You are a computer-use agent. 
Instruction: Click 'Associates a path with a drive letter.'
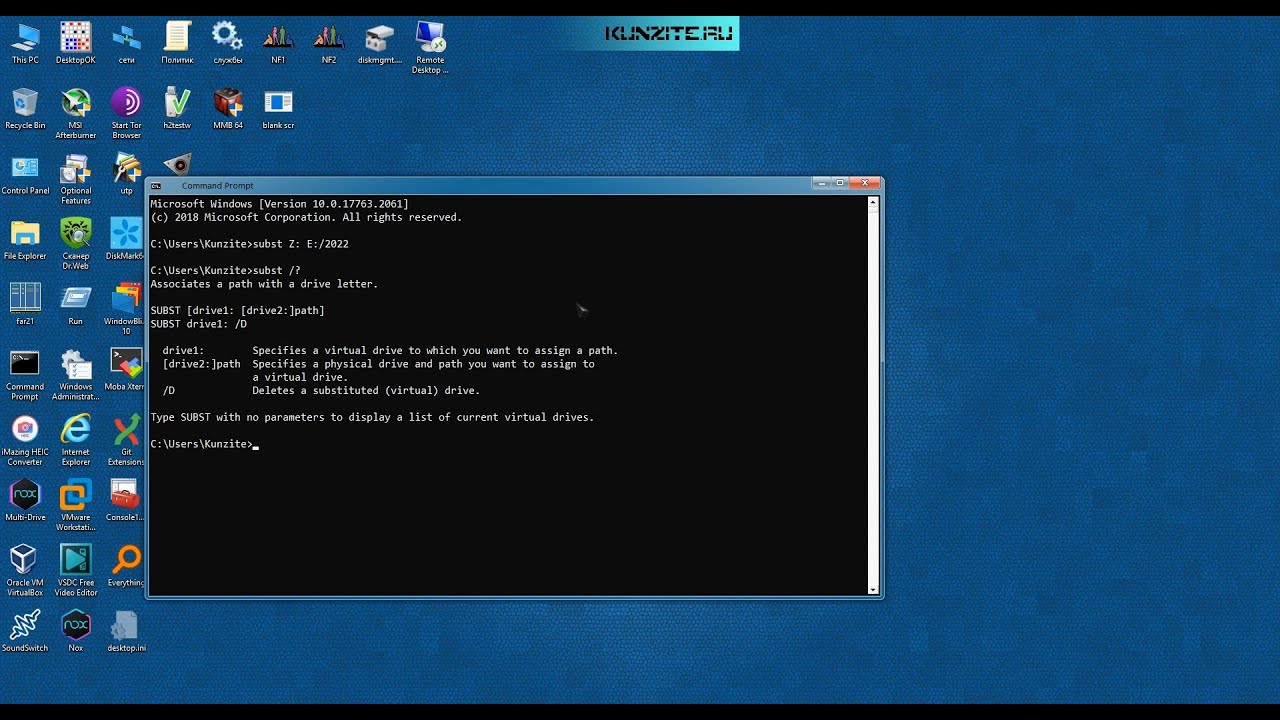[x=264, y=284]
